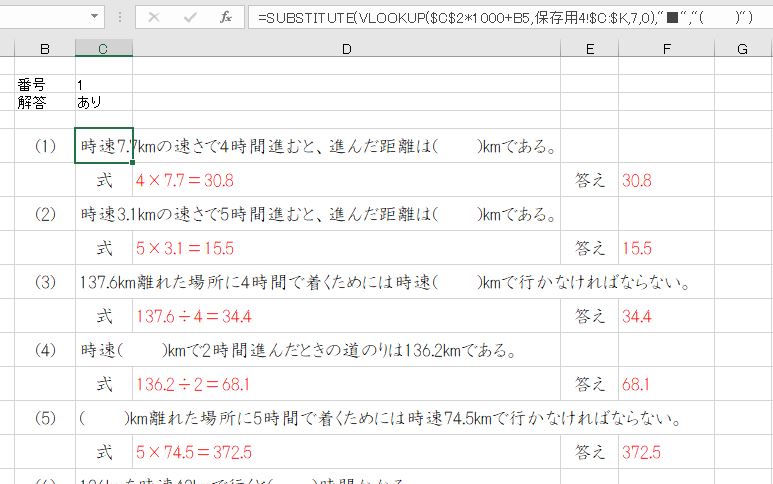773x484 pixels.
Task: Click the (2) question number cell
Action: pyautogui.click(x=45, y=214)
